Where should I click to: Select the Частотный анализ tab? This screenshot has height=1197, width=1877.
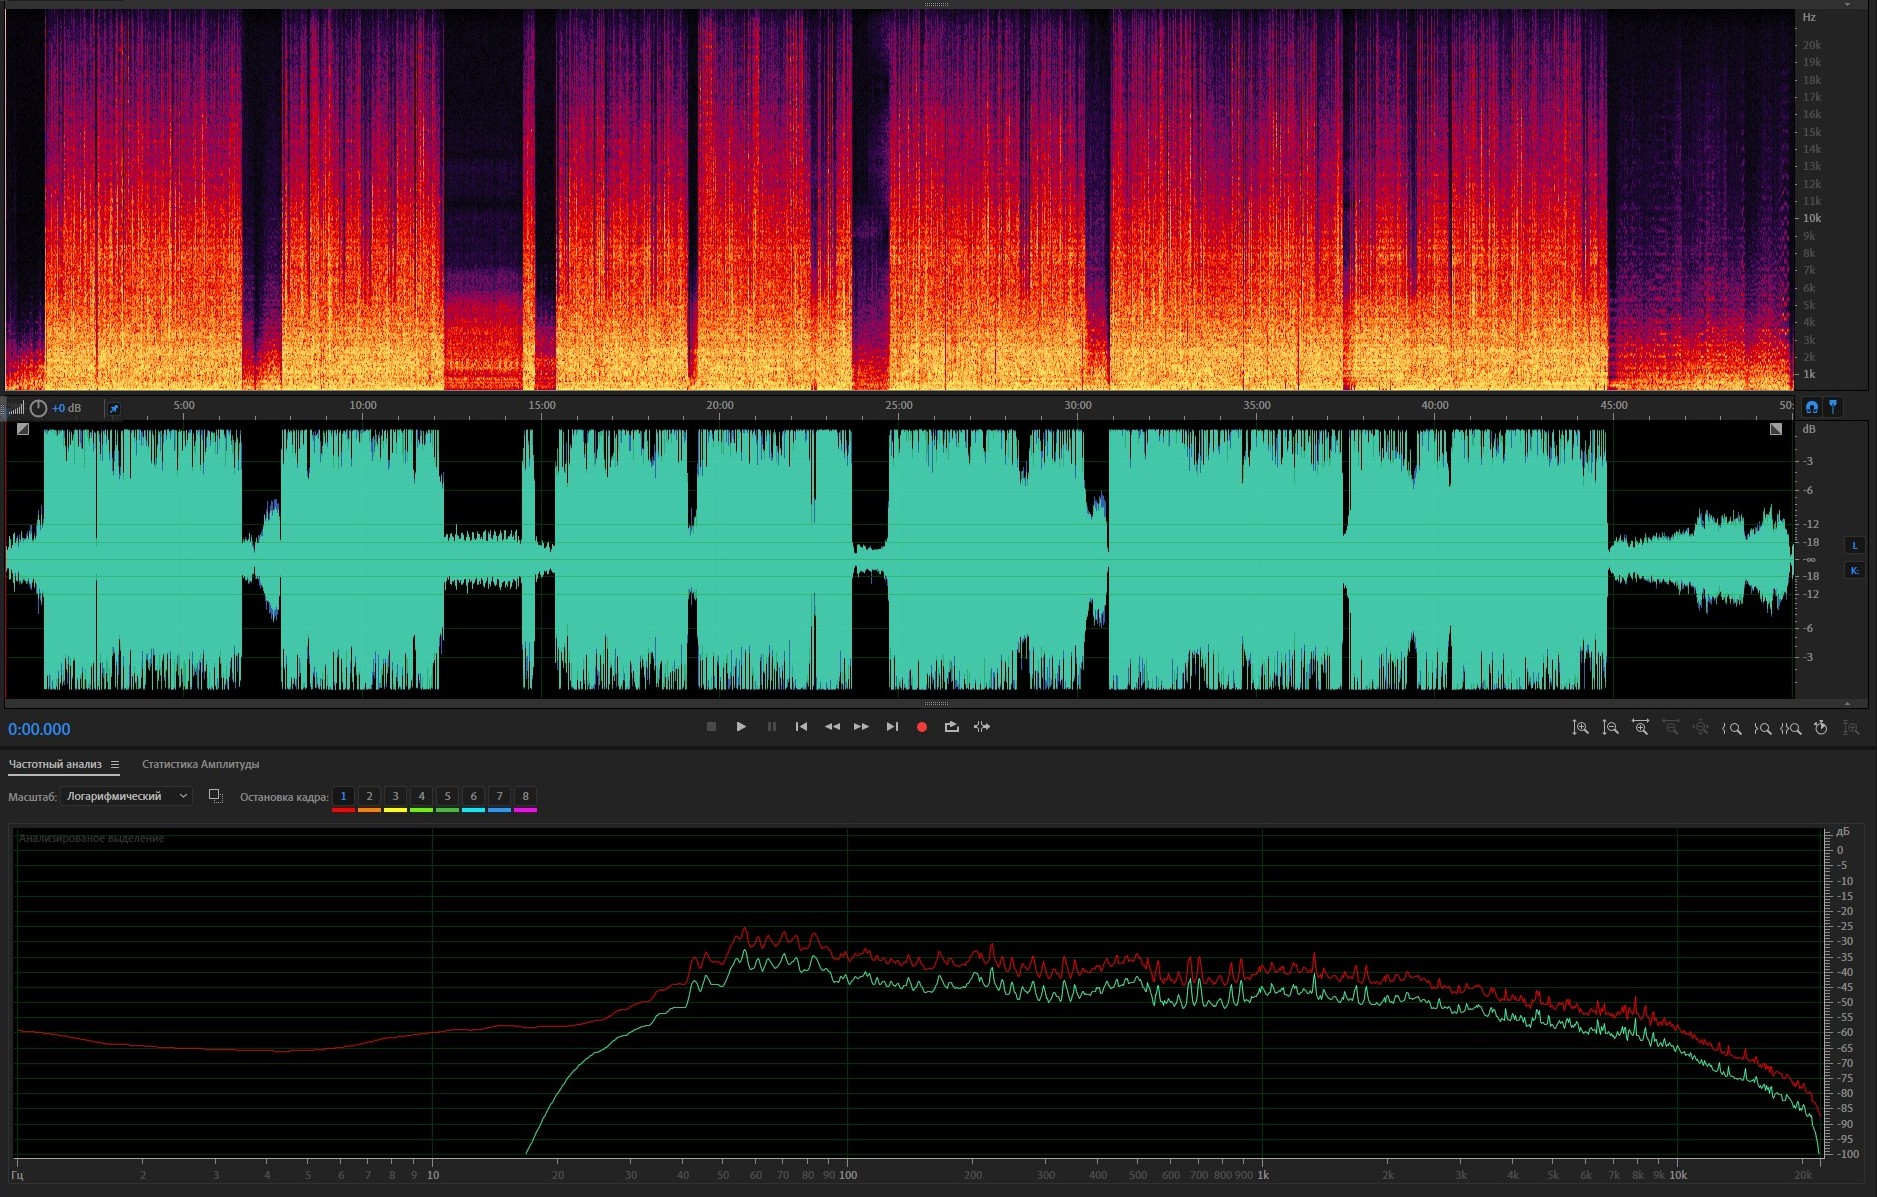tap(55, 765)
